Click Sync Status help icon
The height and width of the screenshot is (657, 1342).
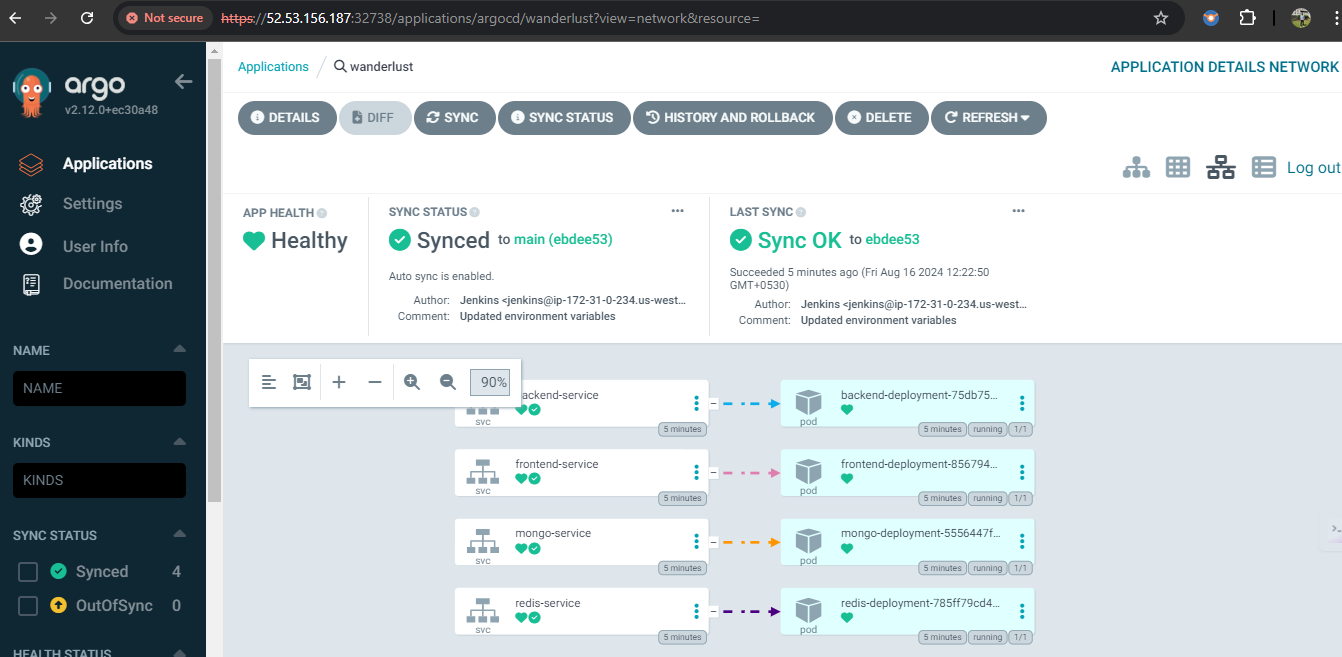click(x=475, y=212)
